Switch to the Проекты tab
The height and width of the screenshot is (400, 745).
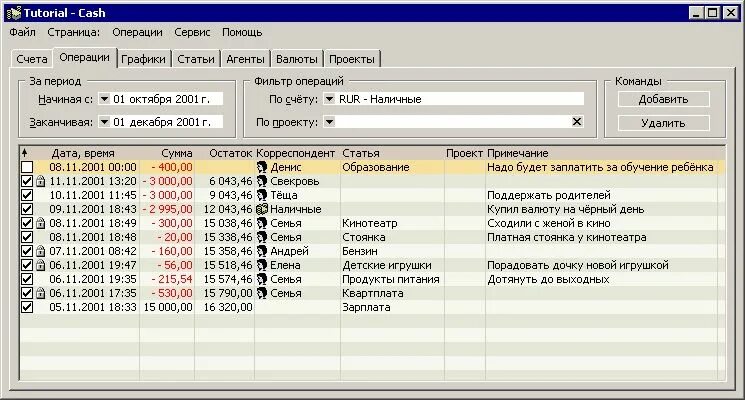coord(352,59)
